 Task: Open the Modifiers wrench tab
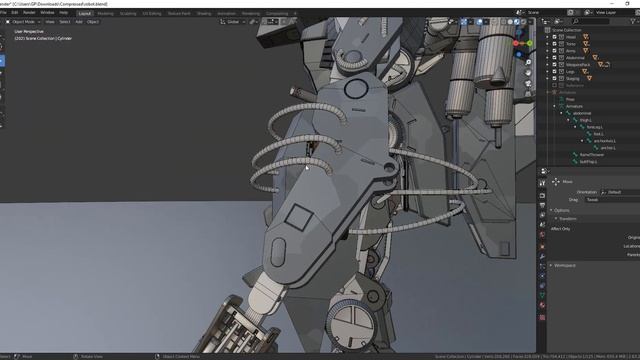[542, 256]
